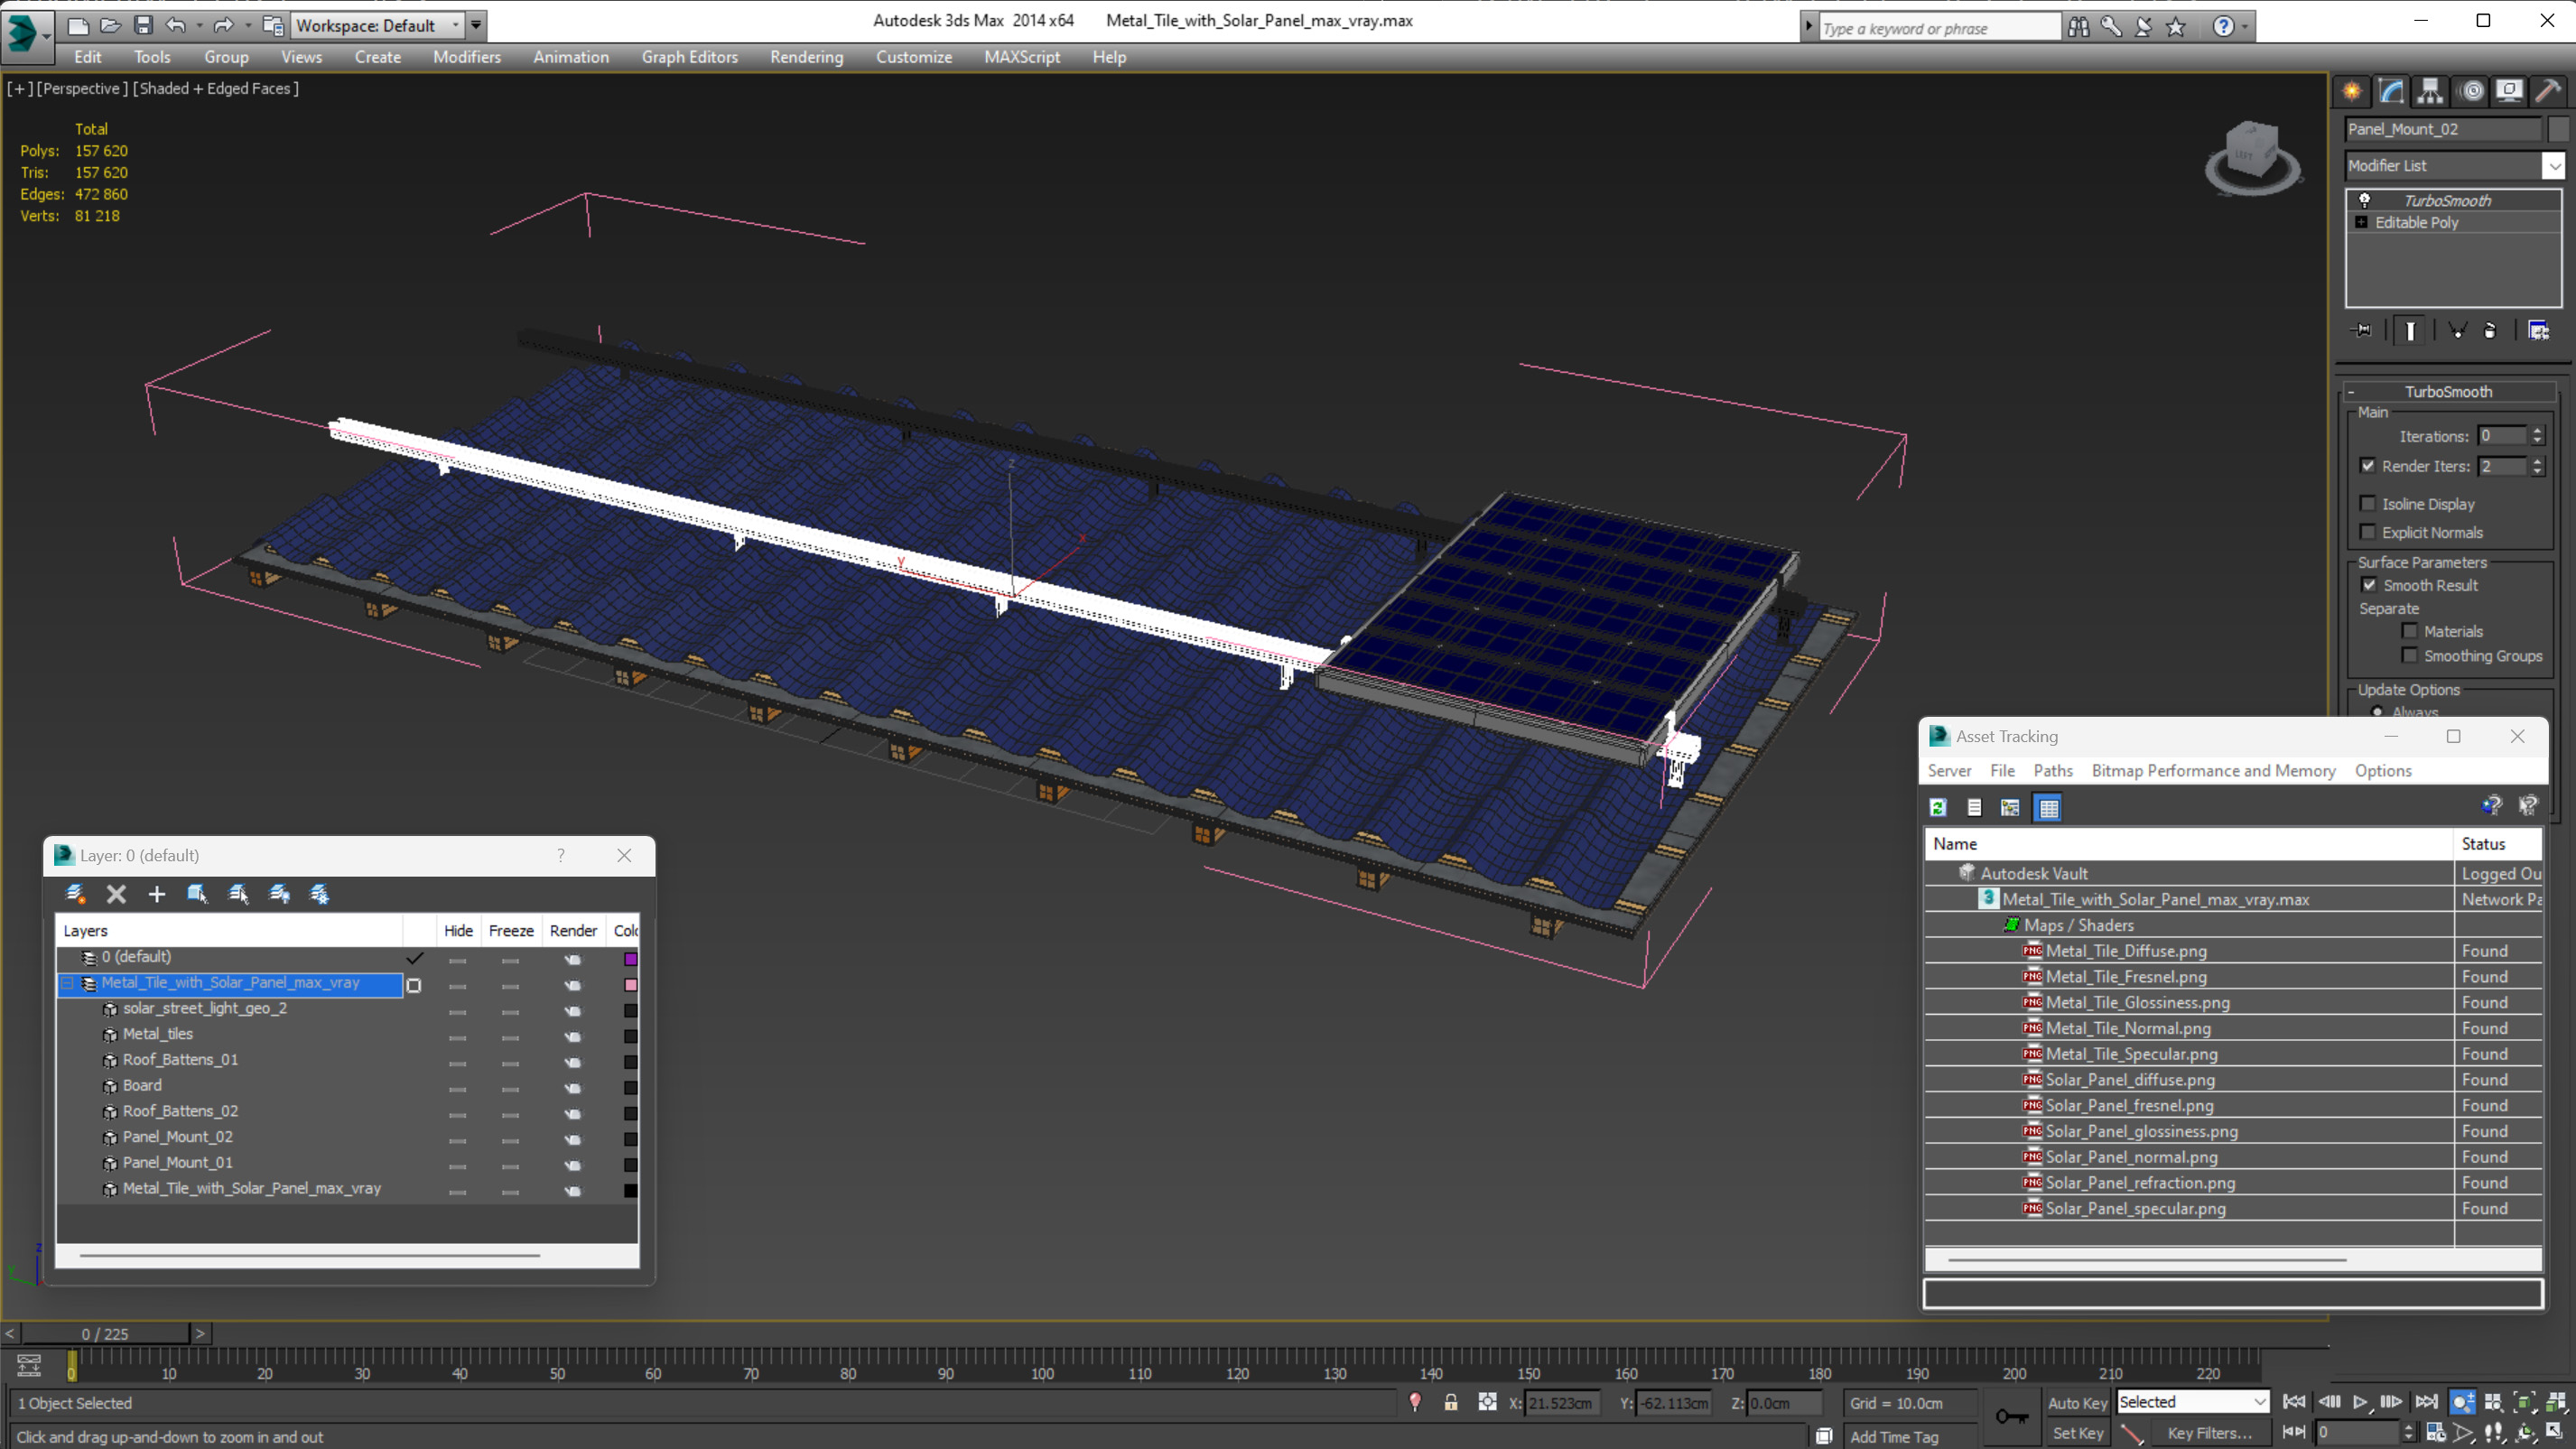Click color swatch of 0 (default) layer

coord(630,958)
